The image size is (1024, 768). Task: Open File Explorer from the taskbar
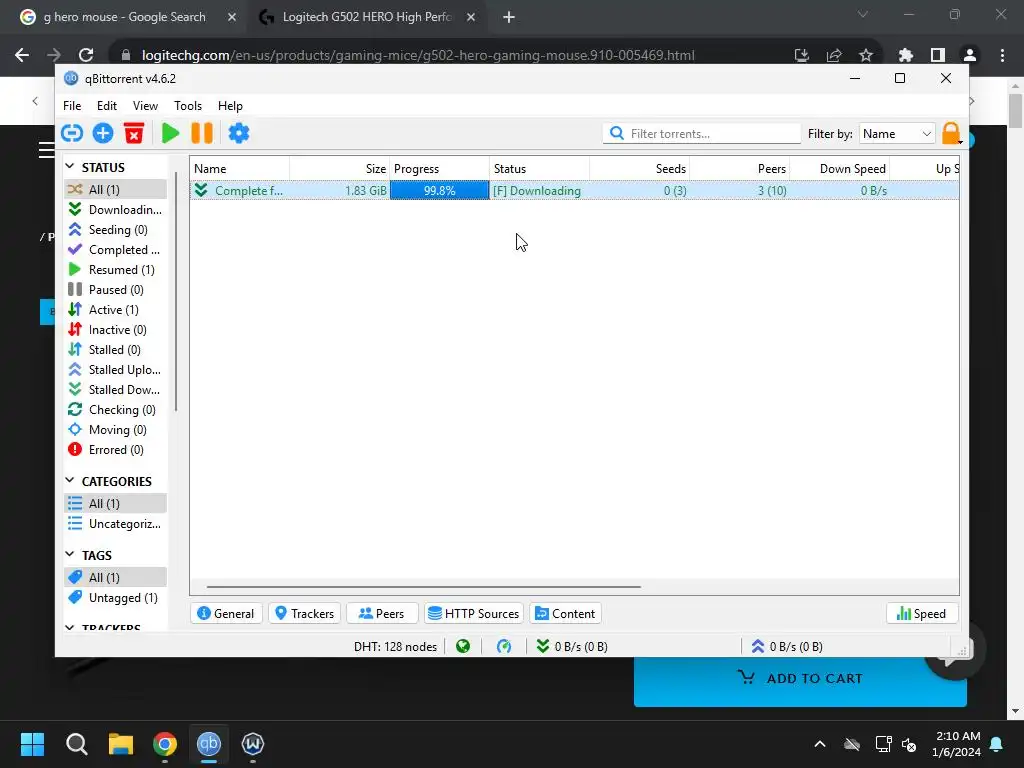coord(120,744)
